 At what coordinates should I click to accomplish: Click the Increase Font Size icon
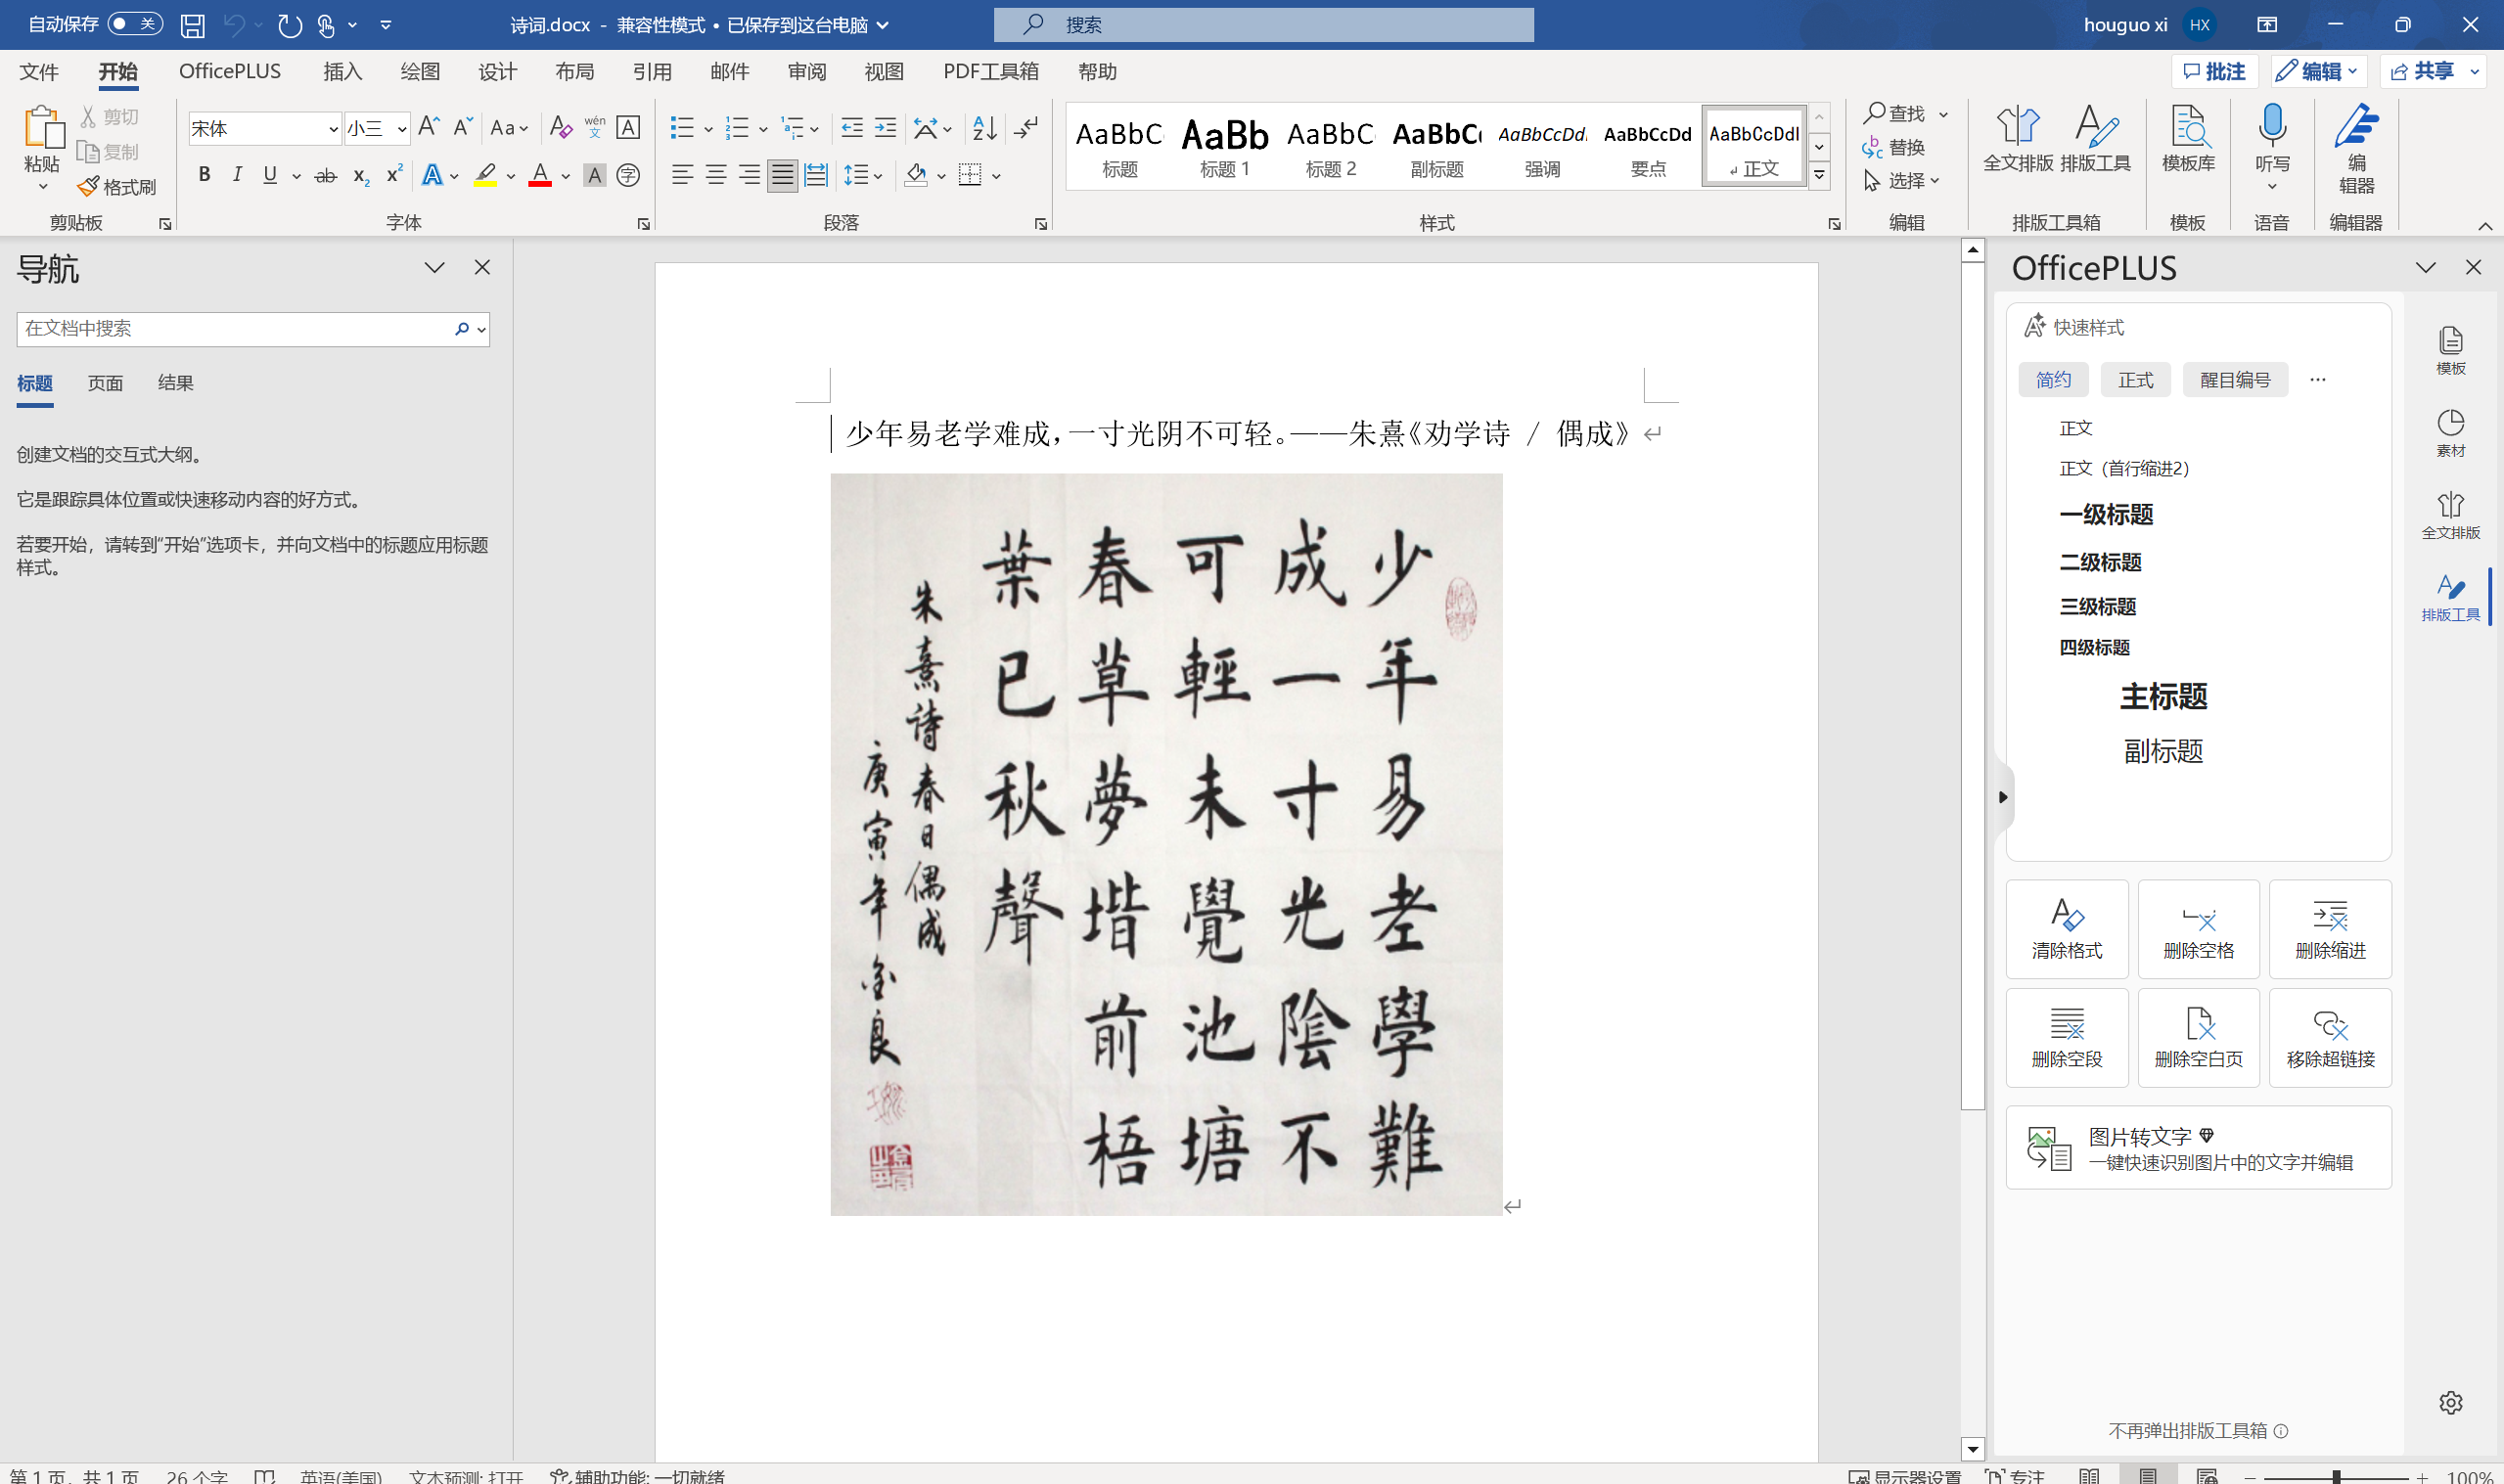click(428, 127)
